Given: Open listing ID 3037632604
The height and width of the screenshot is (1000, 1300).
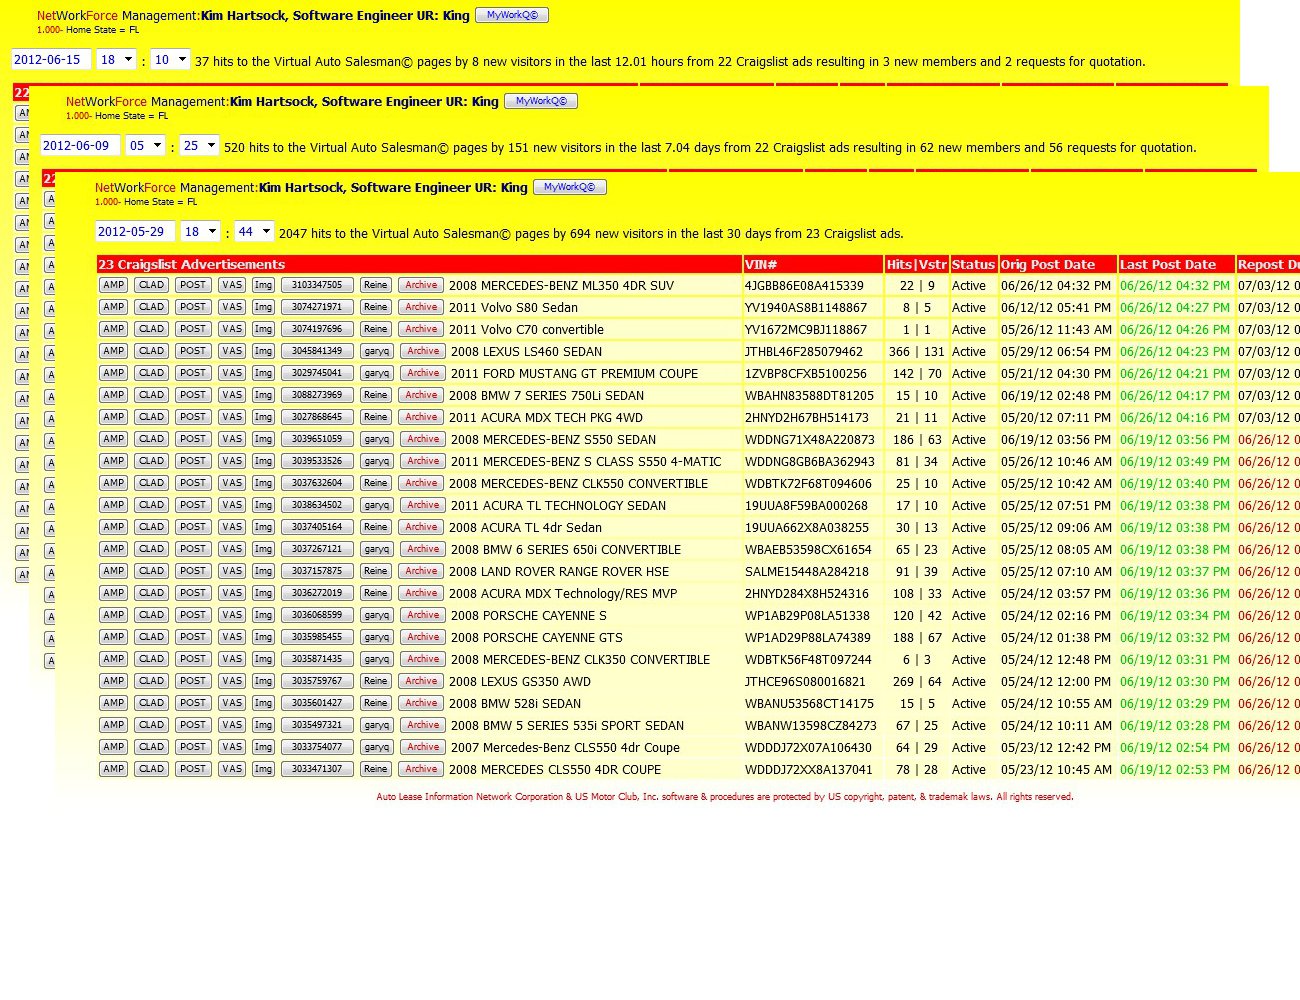Looking at the screenshot, I should point(317,483).
